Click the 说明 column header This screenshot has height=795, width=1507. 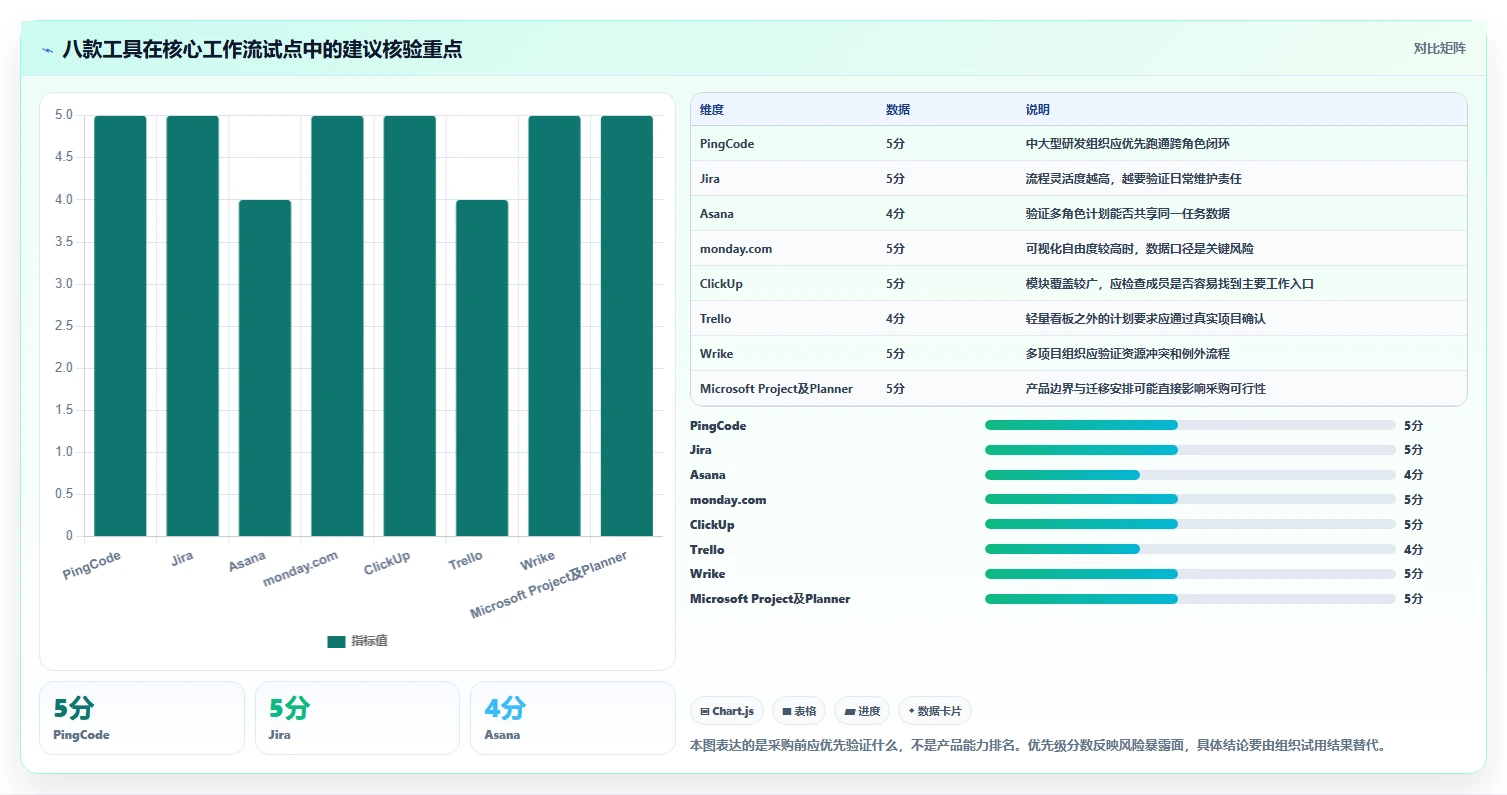1038,110
